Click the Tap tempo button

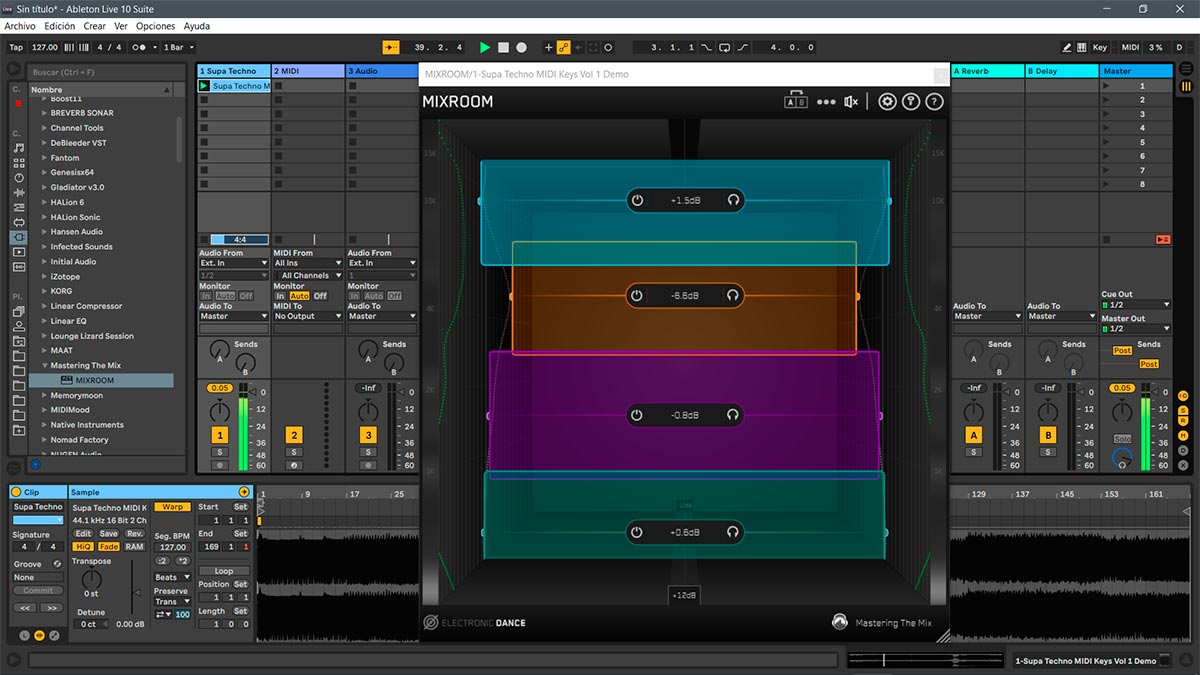(16, 47)
